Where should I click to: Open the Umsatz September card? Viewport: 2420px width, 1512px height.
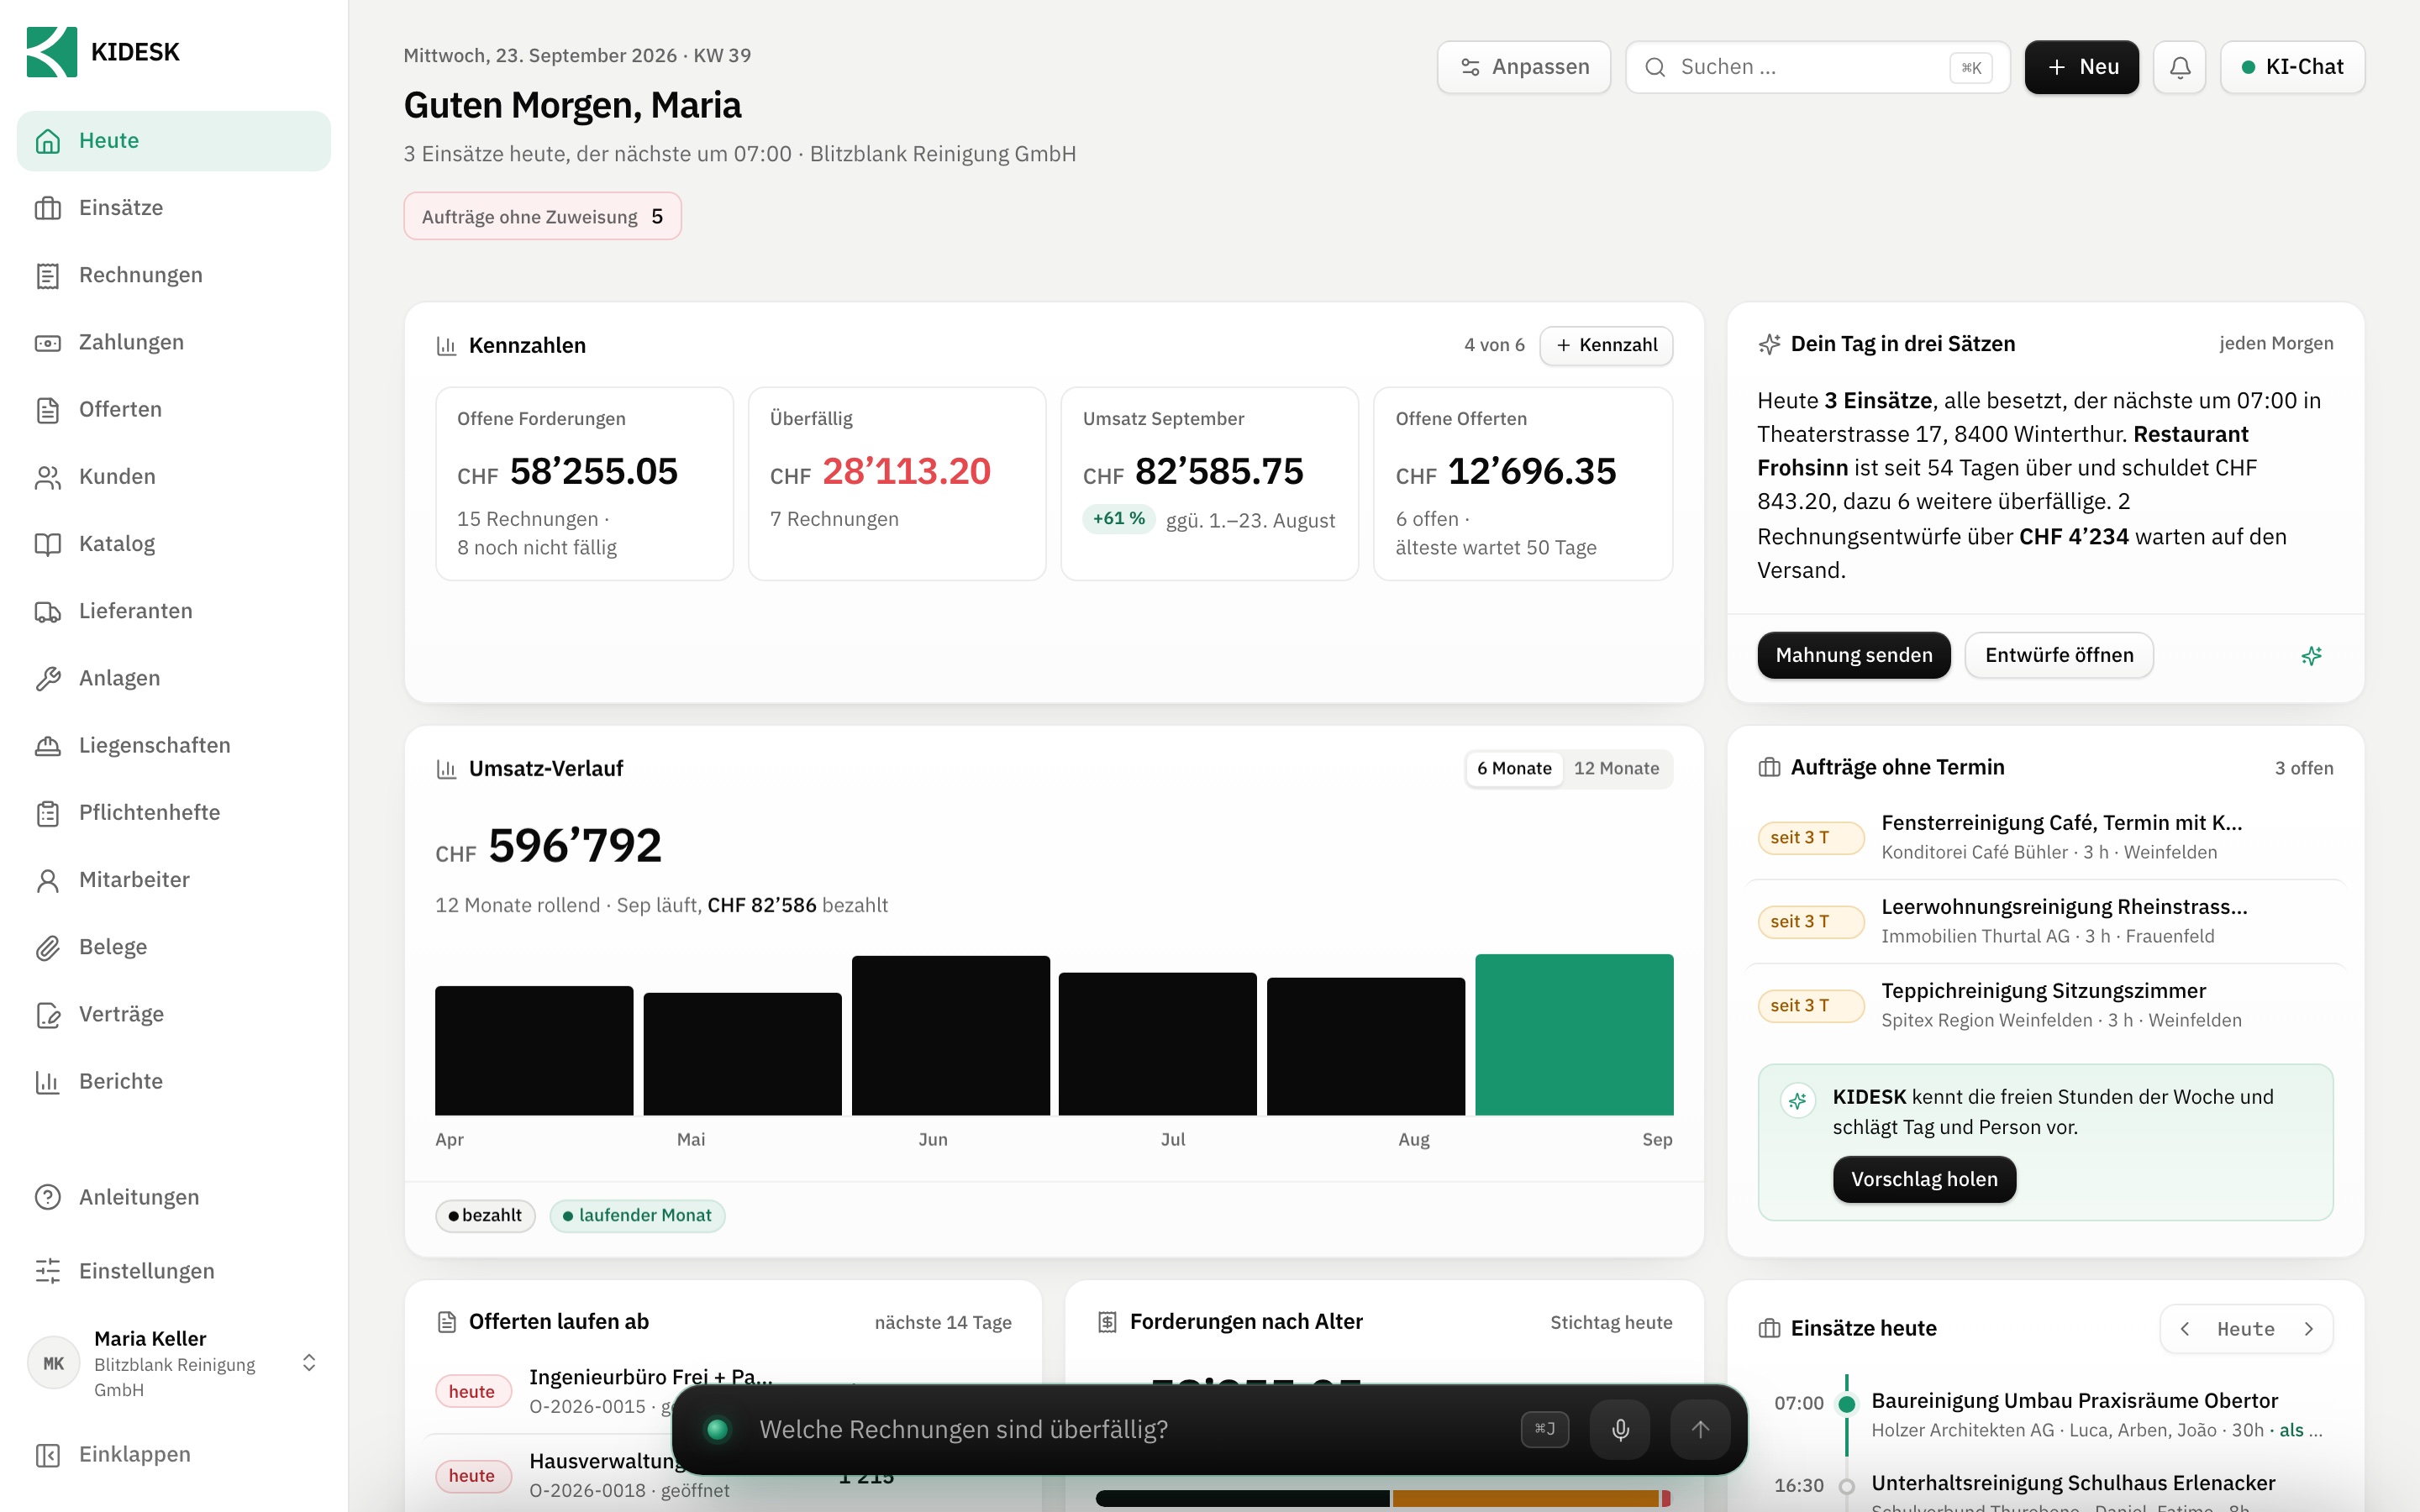pos(1209,483)
